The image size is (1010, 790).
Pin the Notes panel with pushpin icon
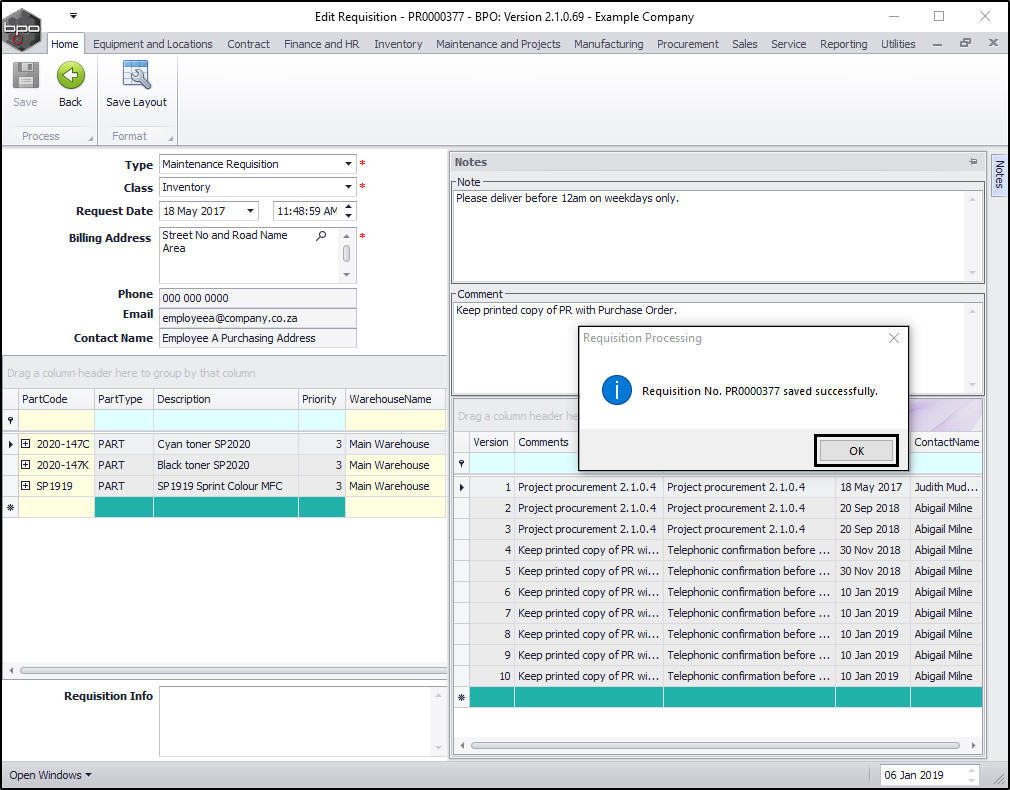pyautogui.click(x=972, y=162)
